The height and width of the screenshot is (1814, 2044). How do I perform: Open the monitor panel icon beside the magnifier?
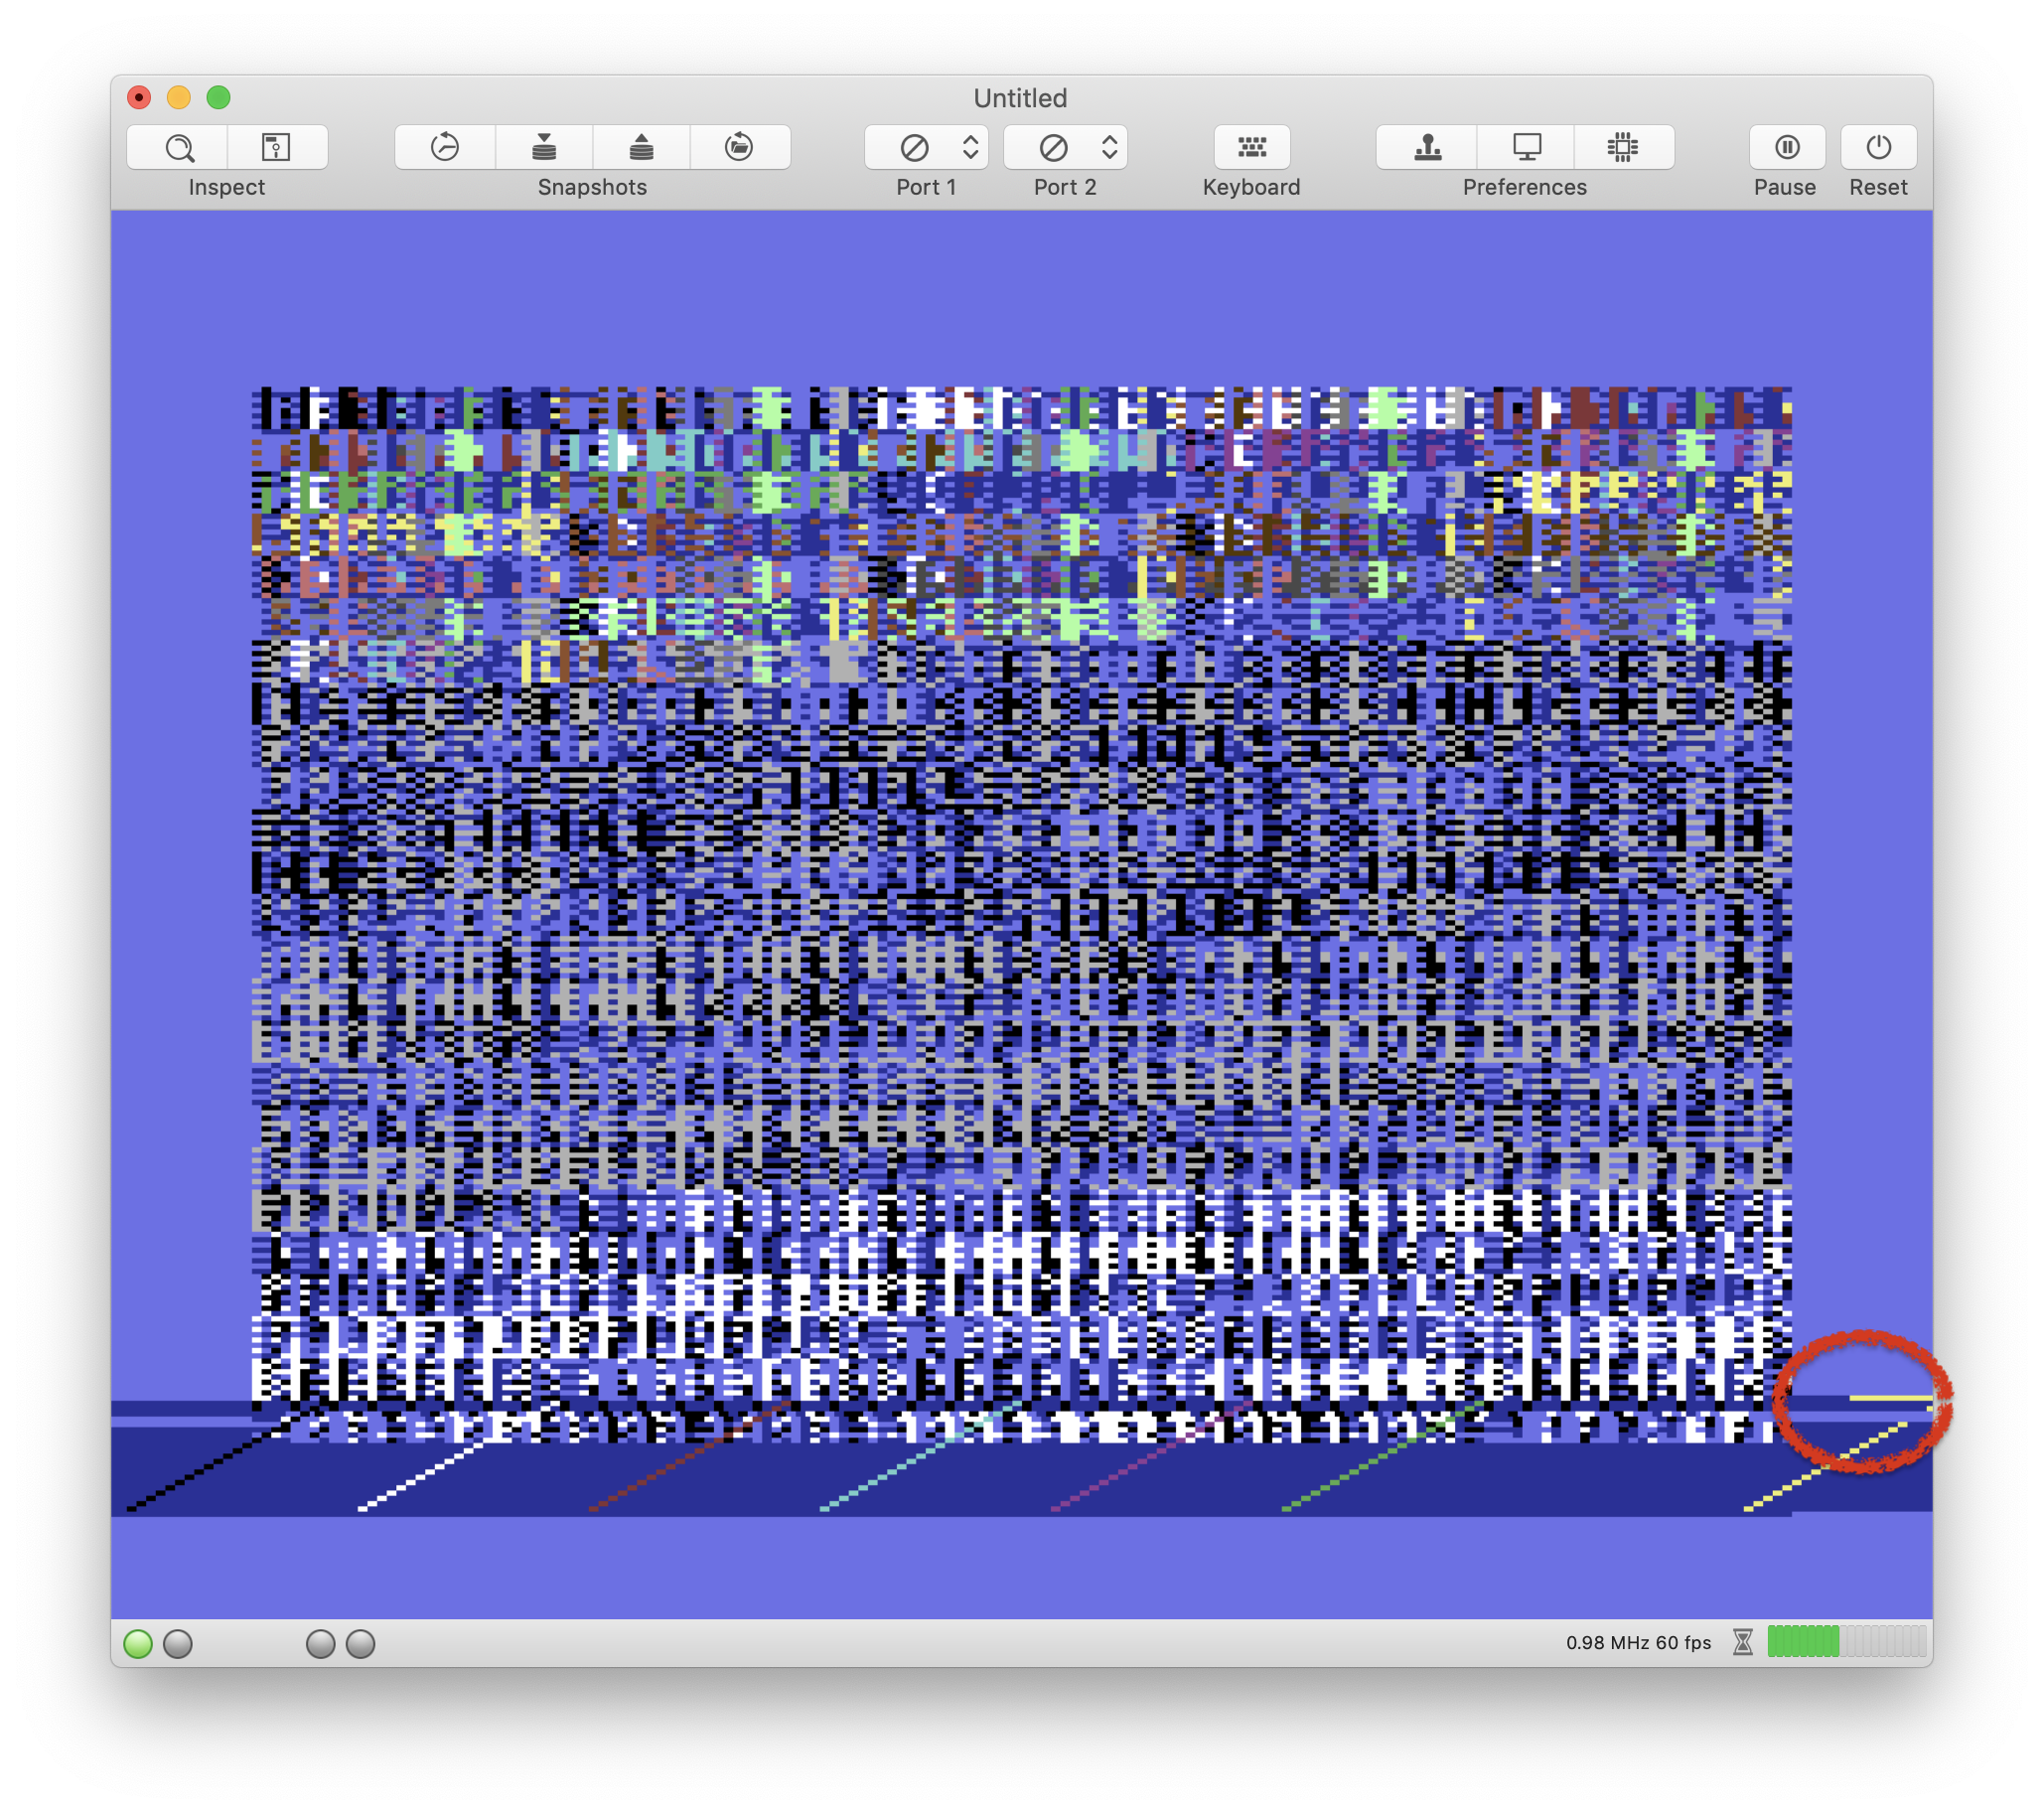pyautogui.click(x=276, y=148)
